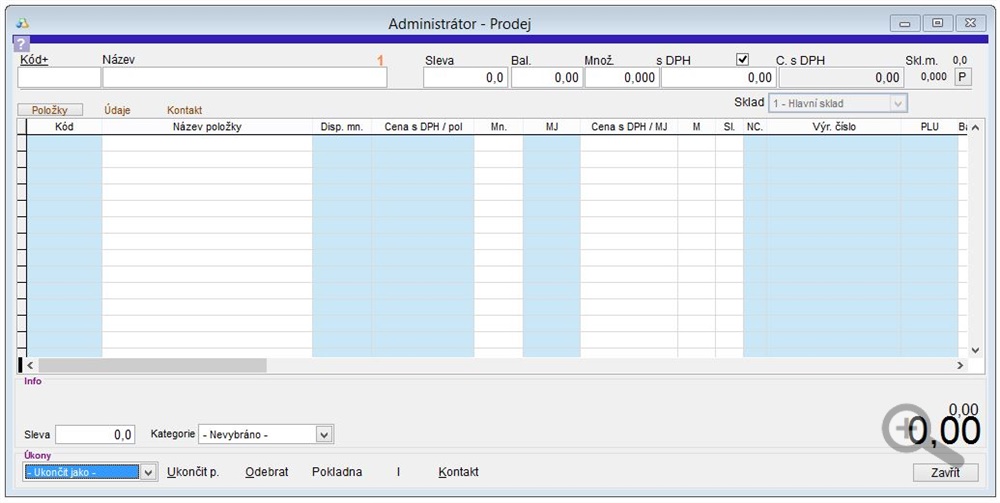Click the Výr. číslo column header
This screenshot has width=1000, height=503.
[834, 127]
